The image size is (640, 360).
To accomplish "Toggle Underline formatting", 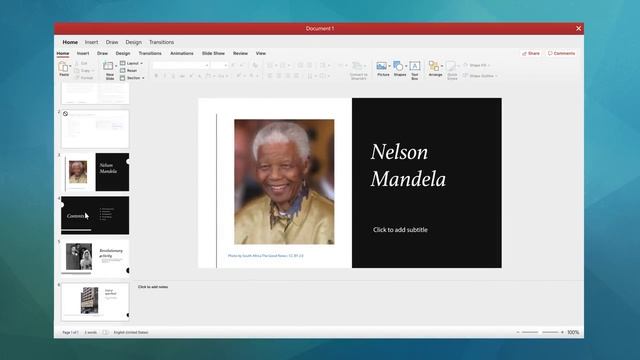I will 173,76.
